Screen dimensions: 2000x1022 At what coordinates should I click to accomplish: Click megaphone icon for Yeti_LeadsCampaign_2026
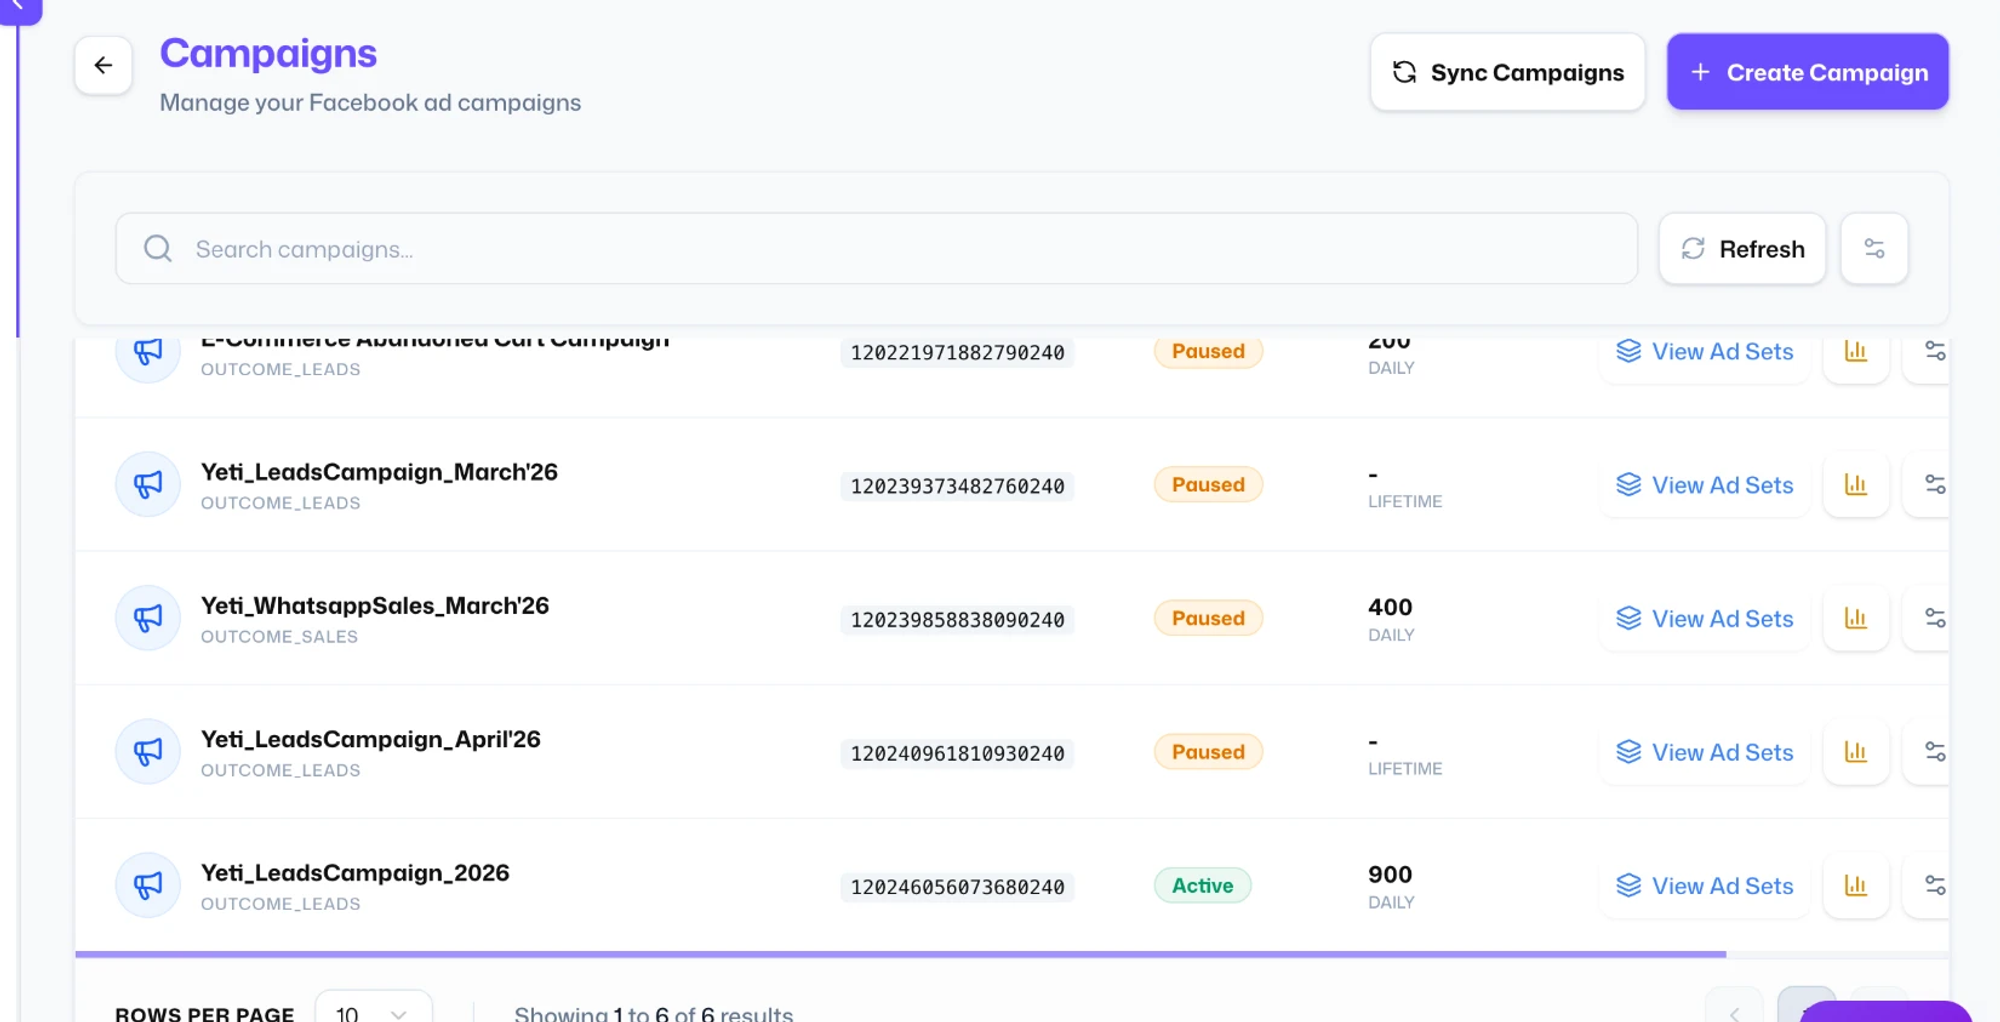click(148, 885)
